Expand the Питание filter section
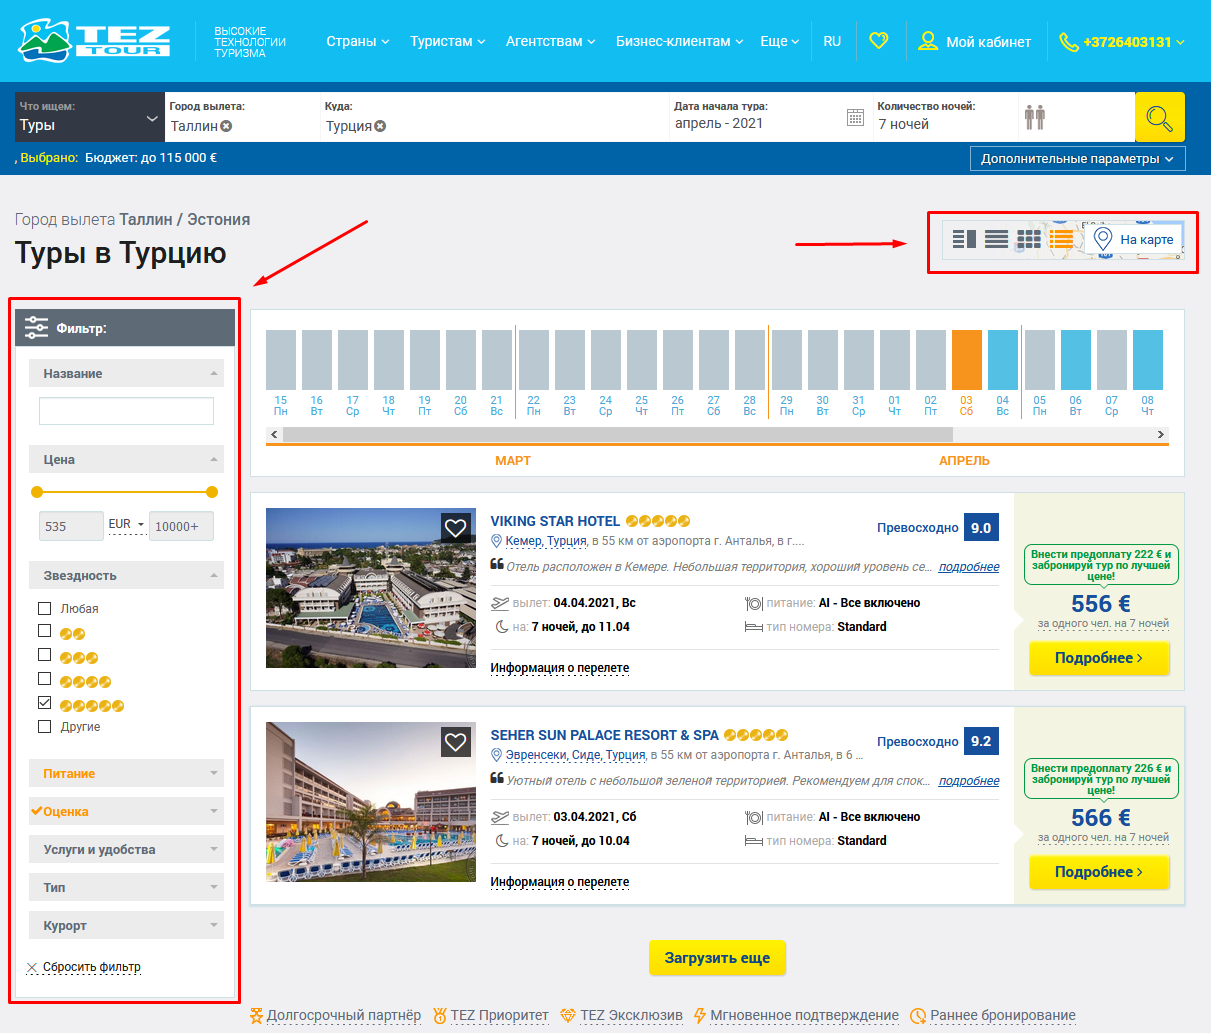This screenshot has width=1211, height=1033. [126, 773]
